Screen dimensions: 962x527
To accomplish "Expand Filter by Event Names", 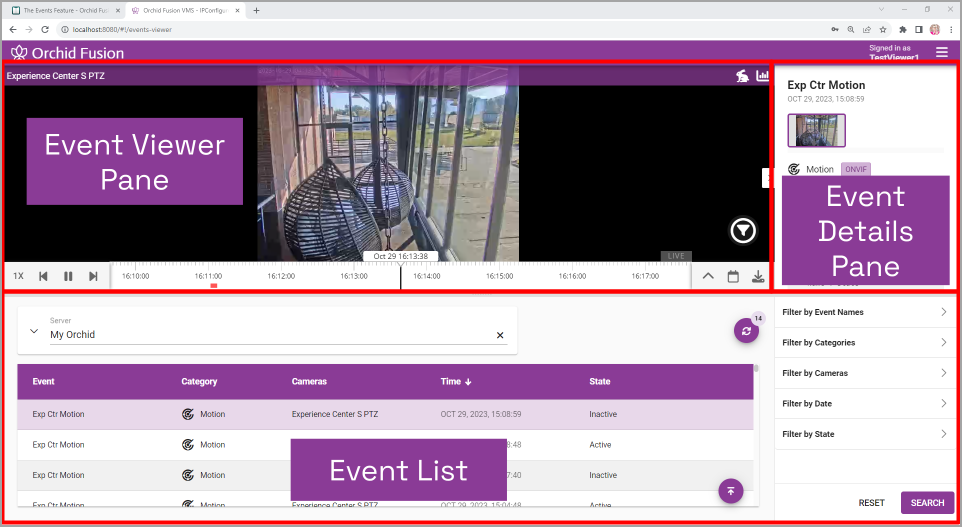I will 864,312.
